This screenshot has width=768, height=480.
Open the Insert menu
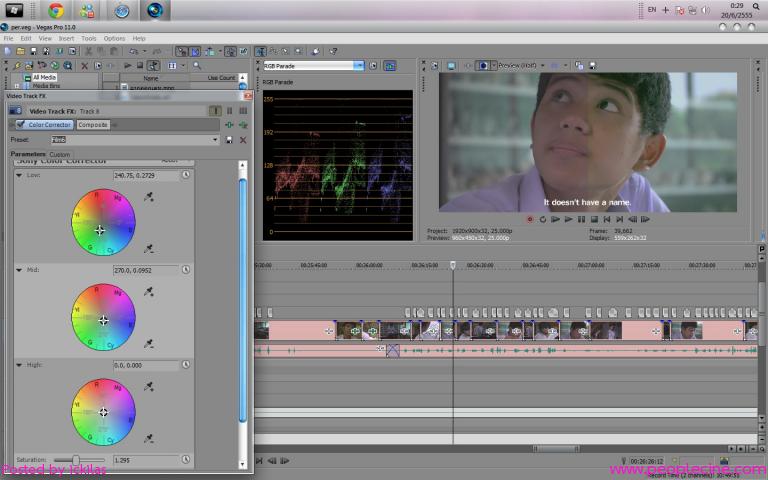66,38
